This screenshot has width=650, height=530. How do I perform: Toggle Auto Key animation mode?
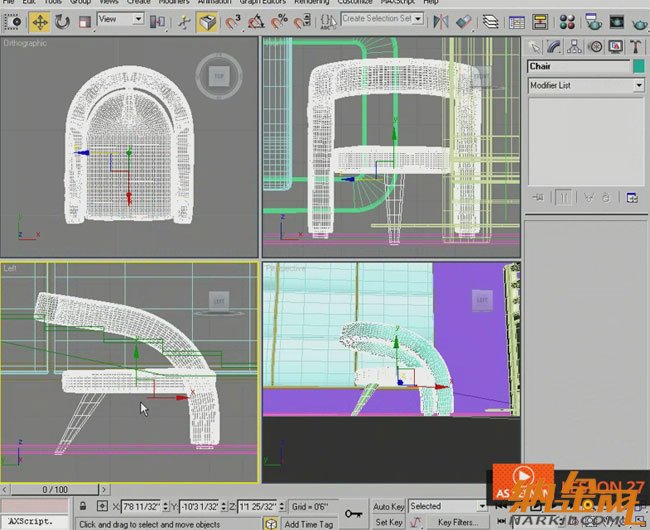click(x=388, y=507)
